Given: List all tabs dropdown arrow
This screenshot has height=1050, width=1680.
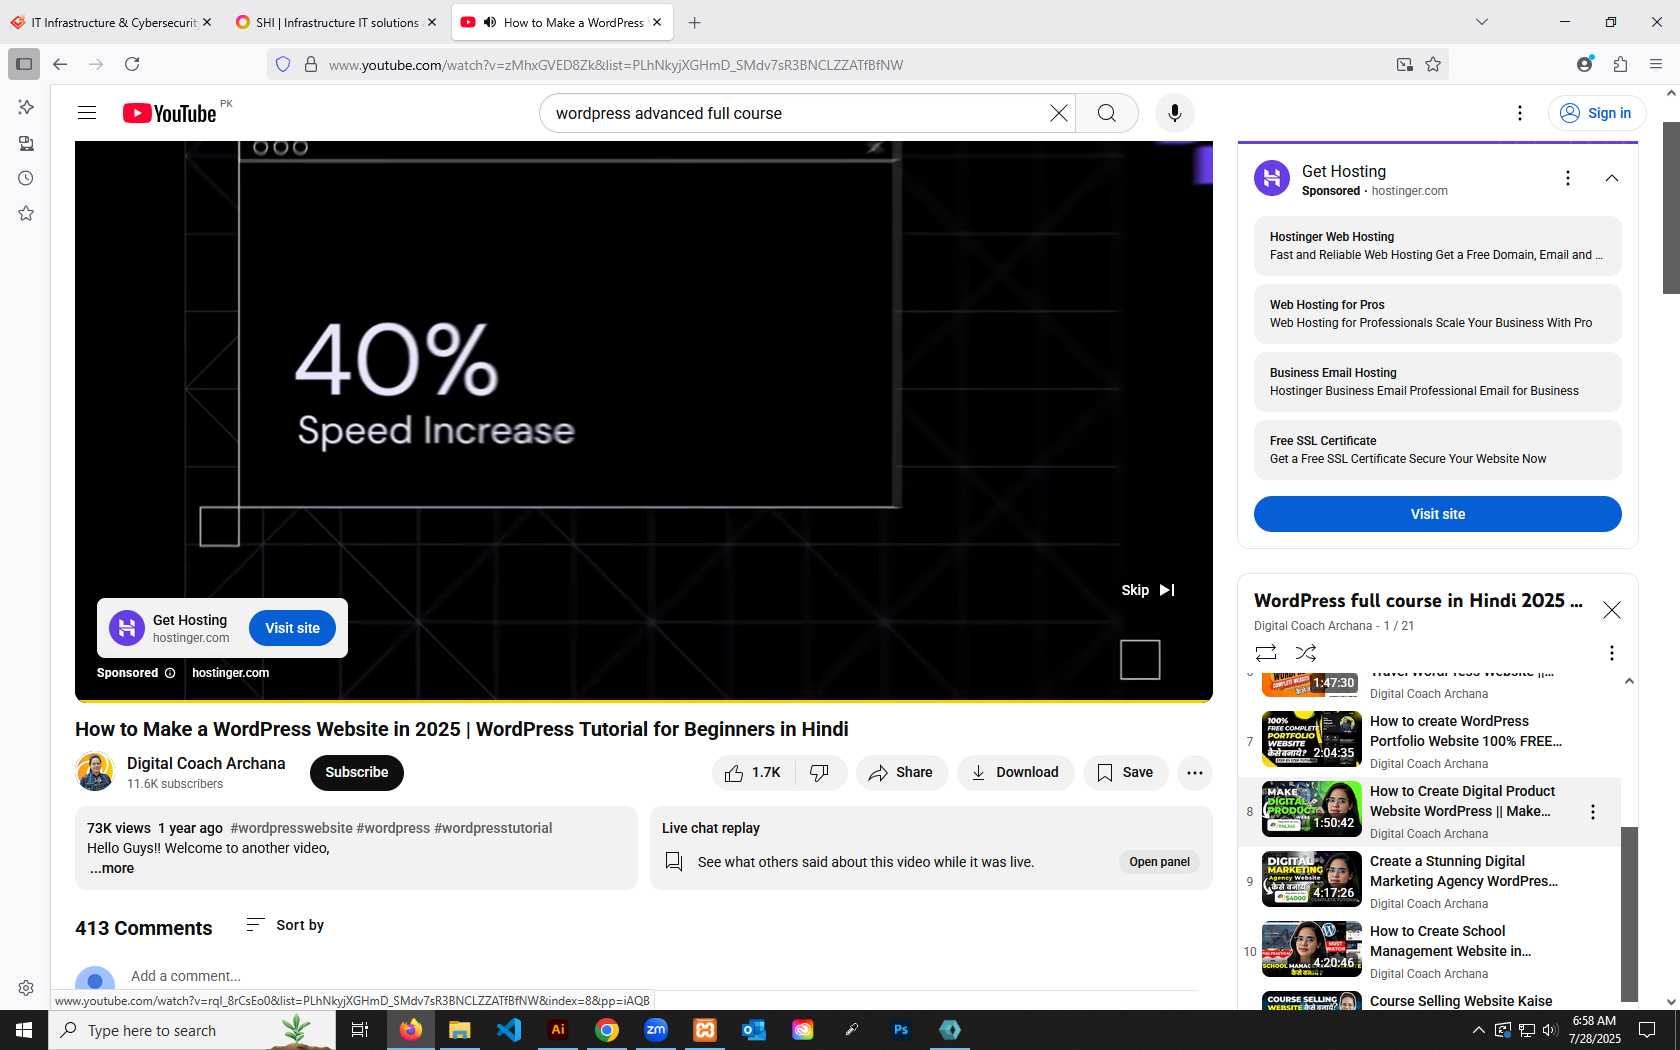Looking at the screenshot, I should [1482, 22].
